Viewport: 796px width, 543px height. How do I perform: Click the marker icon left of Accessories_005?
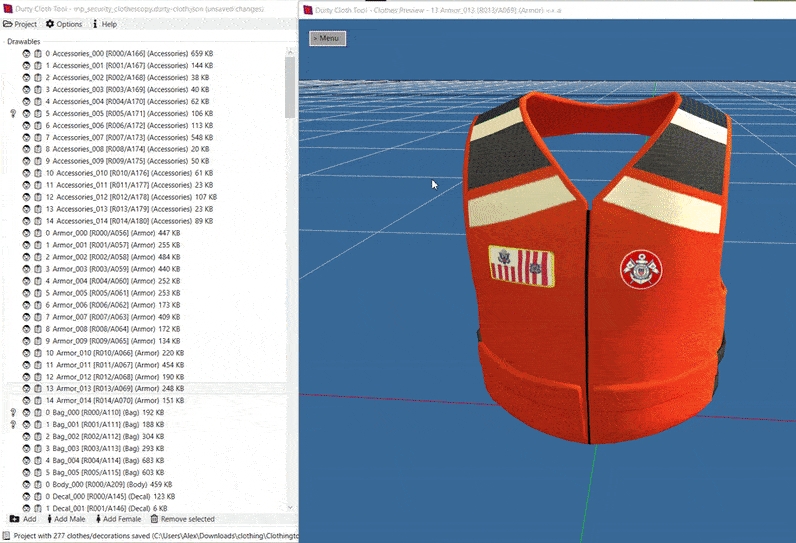[13, 113]
